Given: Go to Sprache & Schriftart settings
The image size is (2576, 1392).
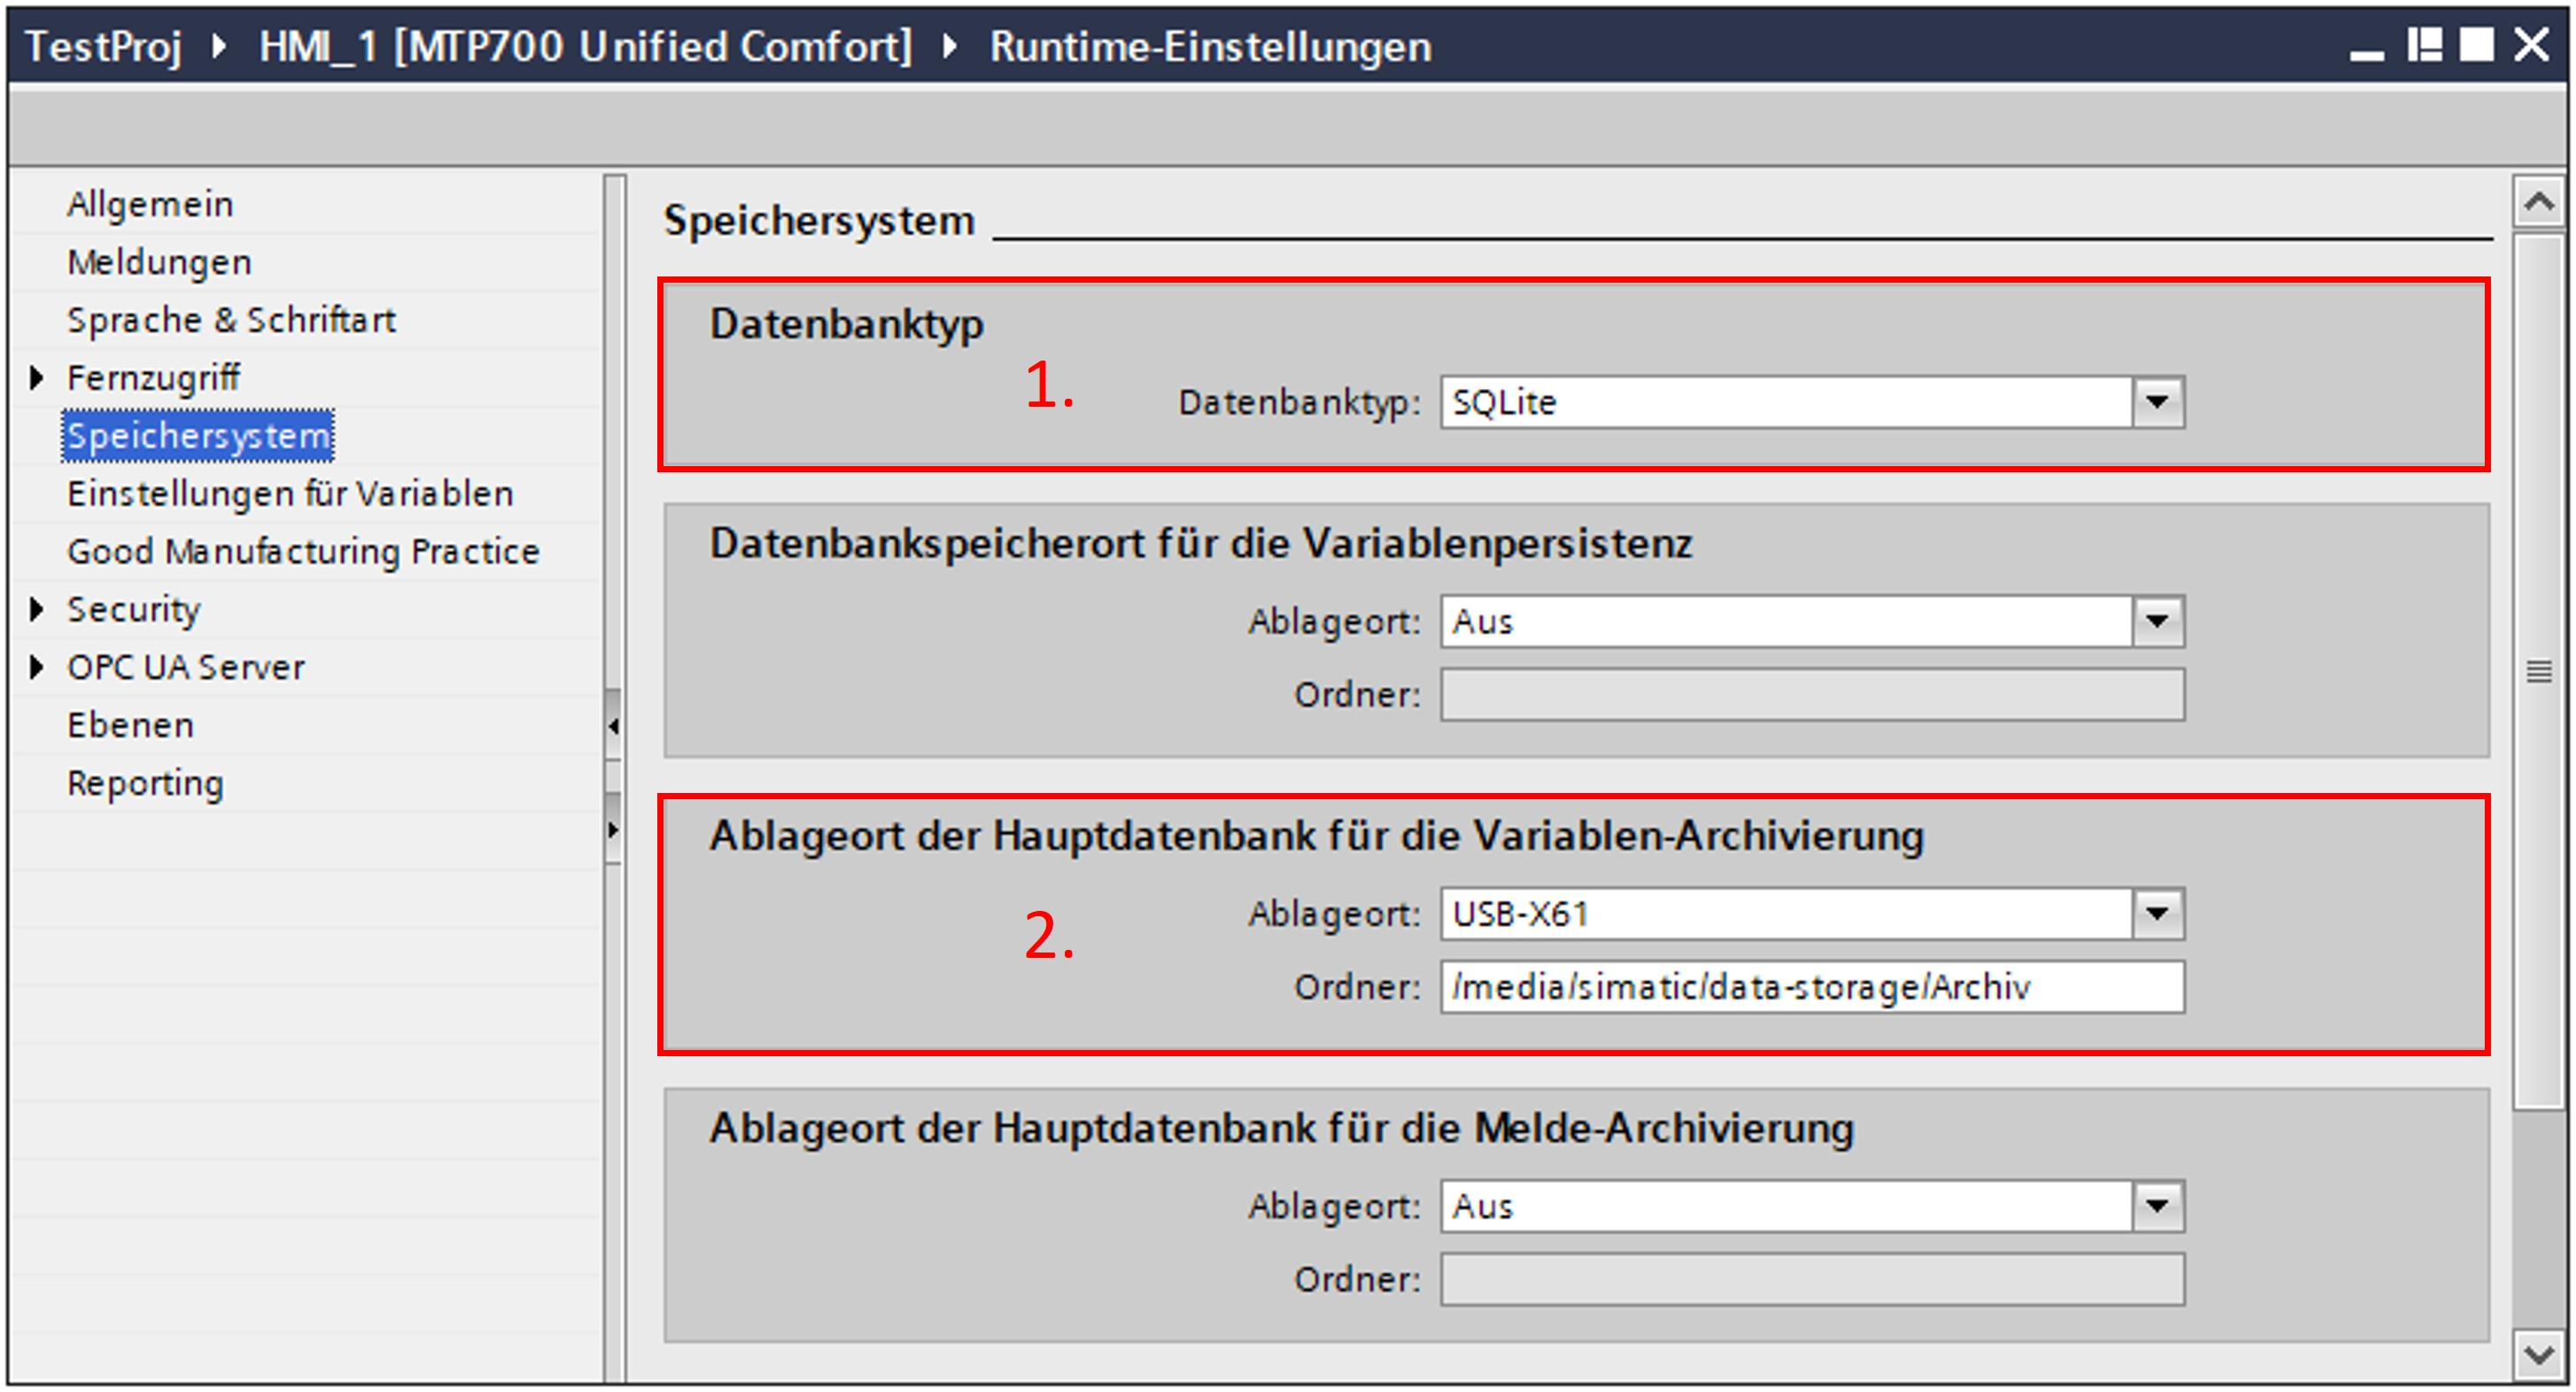Looking at the screenshot, I should (231, 320).
